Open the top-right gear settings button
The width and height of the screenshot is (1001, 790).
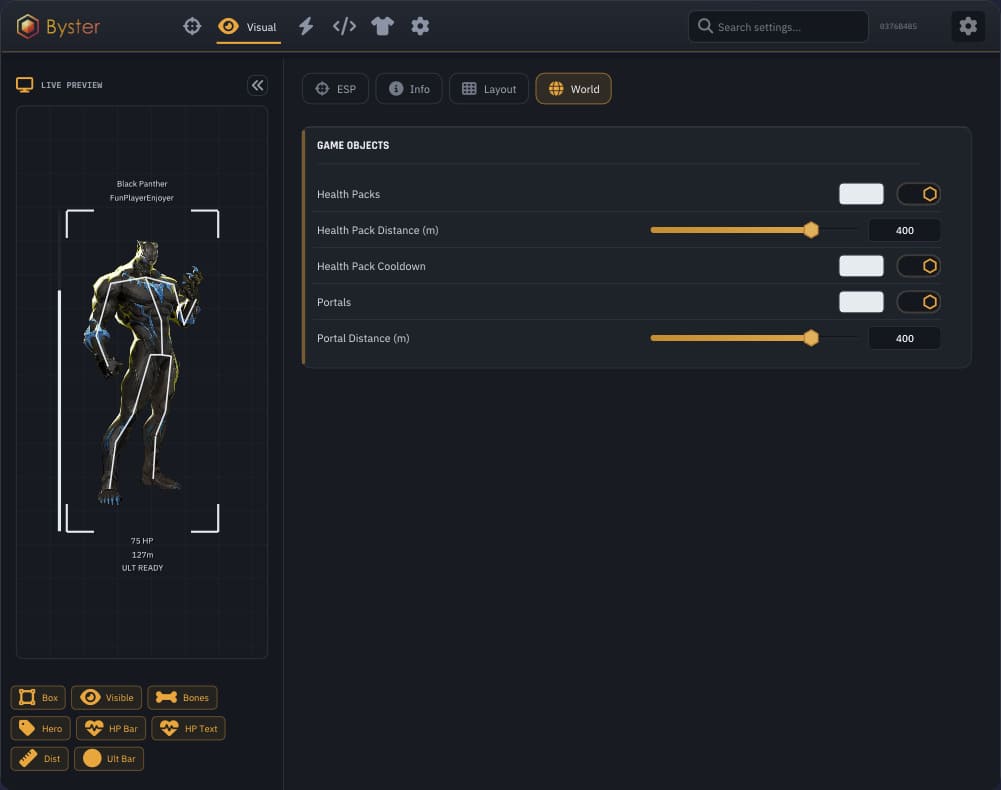[x=968, y=26]
